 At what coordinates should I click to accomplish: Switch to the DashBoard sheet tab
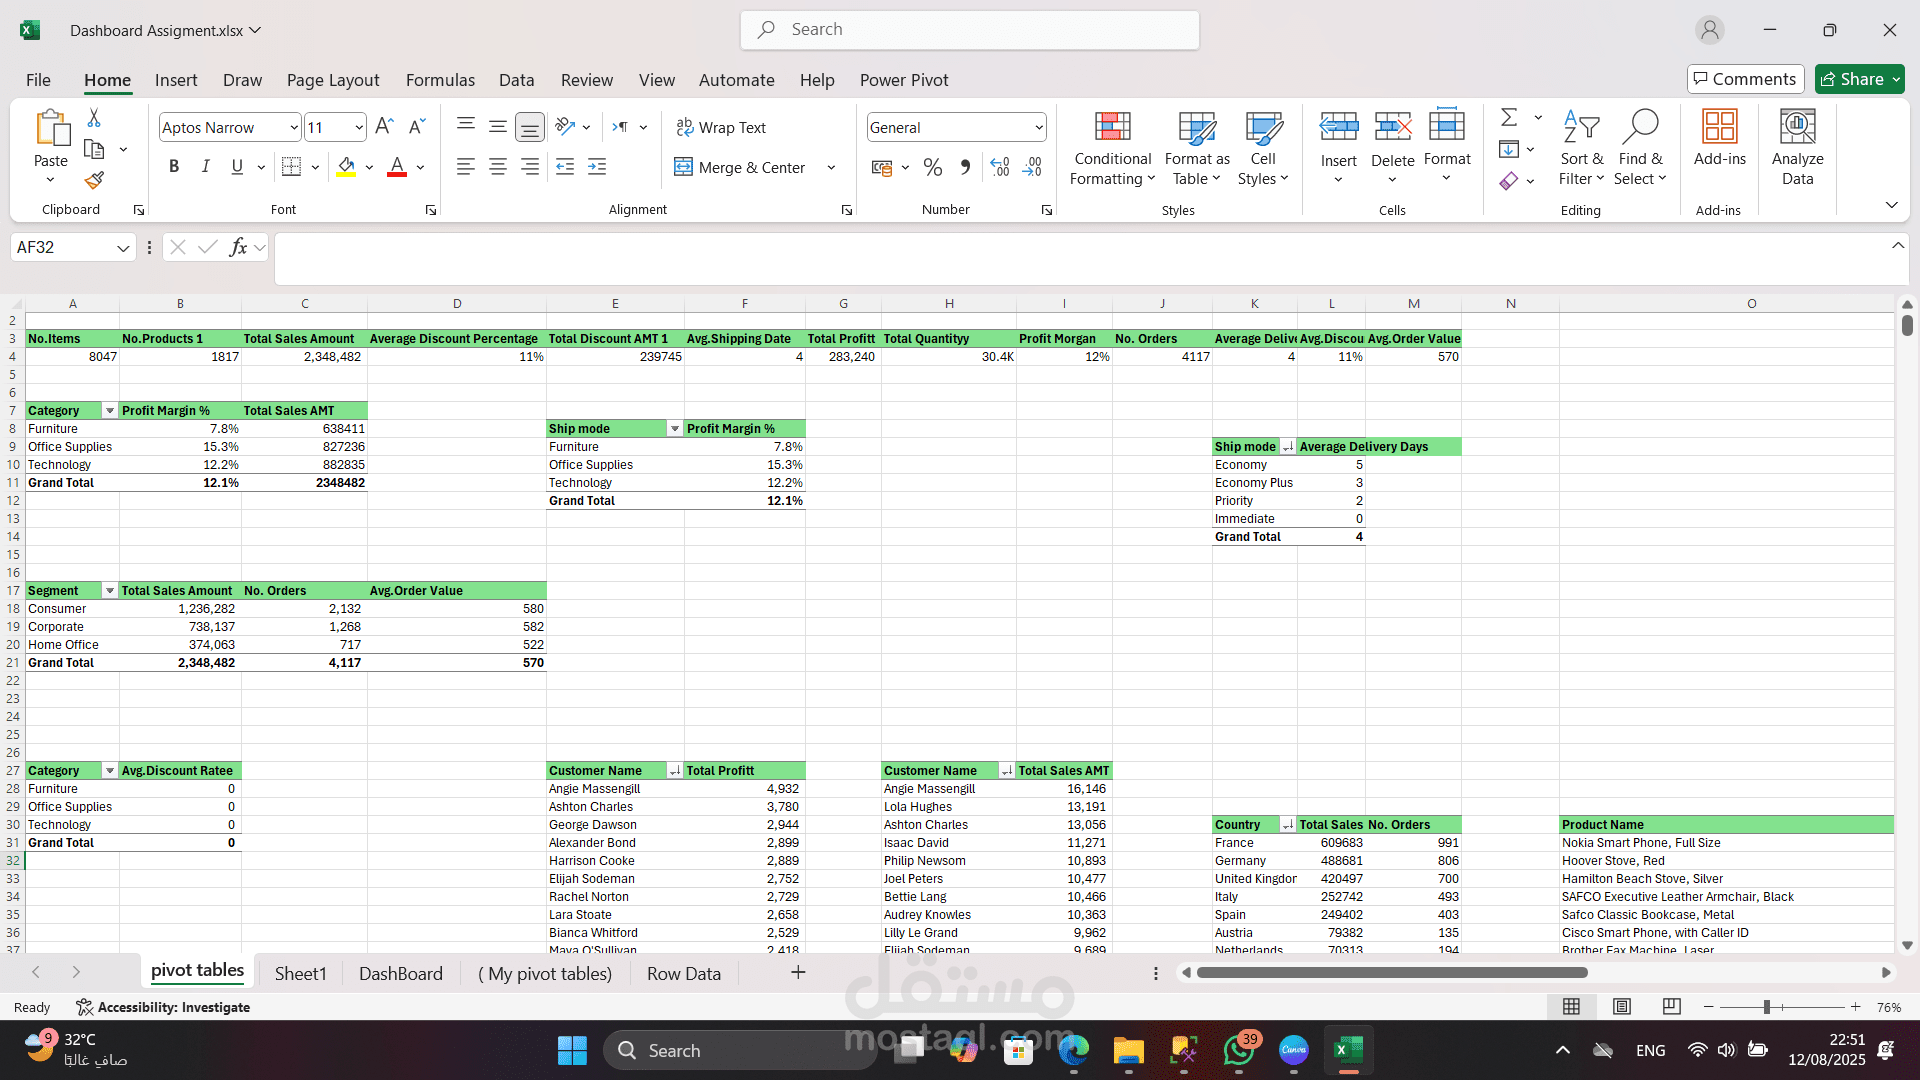400,973
